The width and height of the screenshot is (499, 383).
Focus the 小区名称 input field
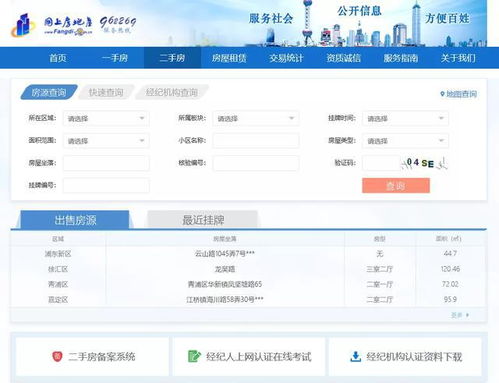(256, 141)
